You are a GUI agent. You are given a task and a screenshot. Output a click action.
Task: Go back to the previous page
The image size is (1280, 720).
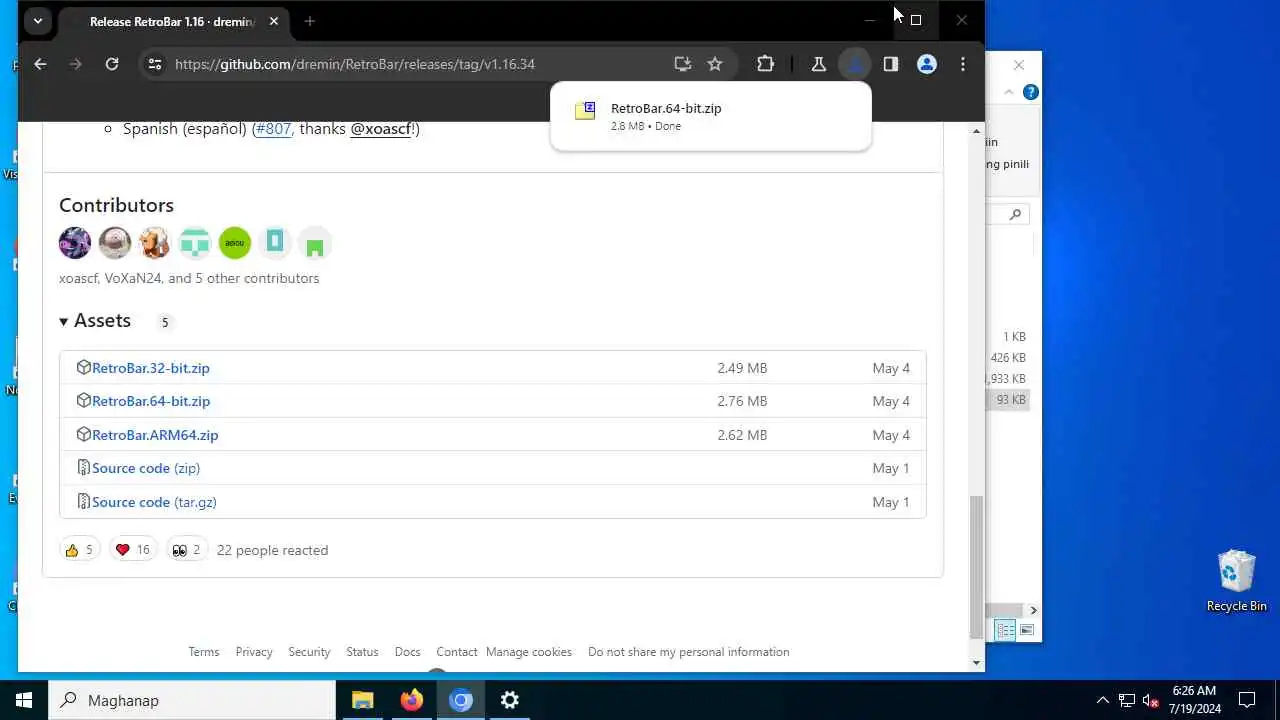coord(40,64)
